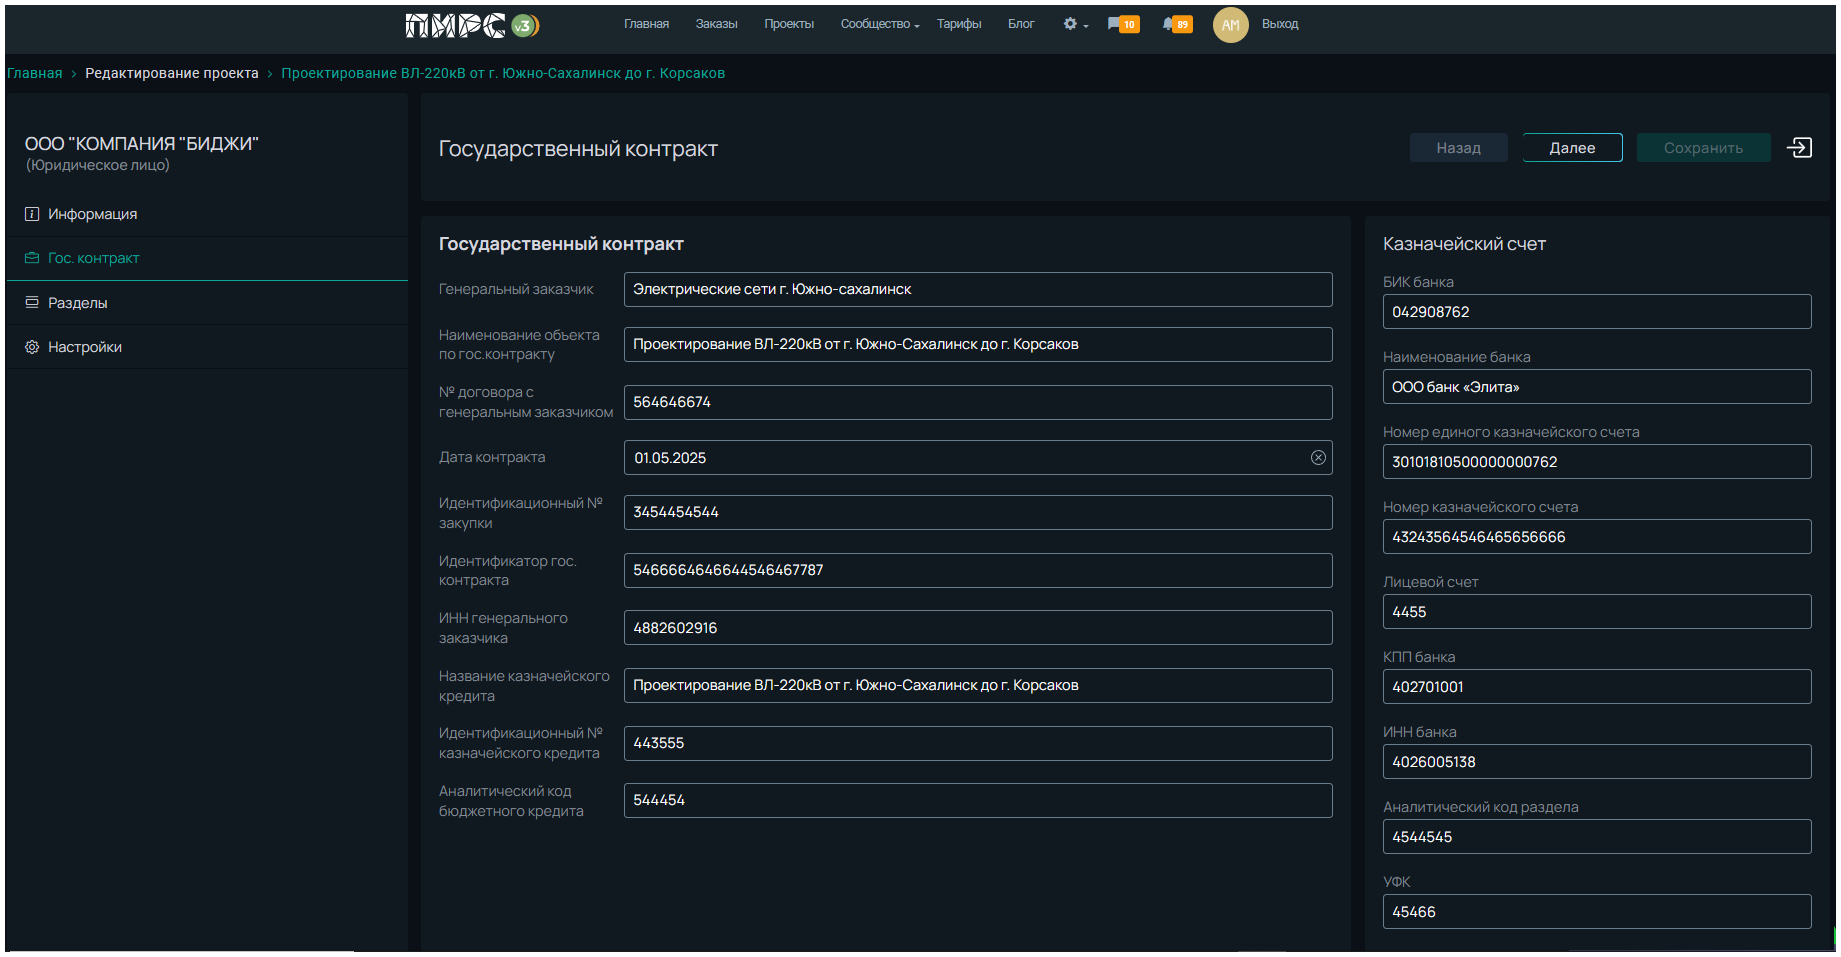Image resolution: width=1841 pixels, height=957 pixels.
Task: Click the Лицевой счет field
Action: pos(1597,612)
